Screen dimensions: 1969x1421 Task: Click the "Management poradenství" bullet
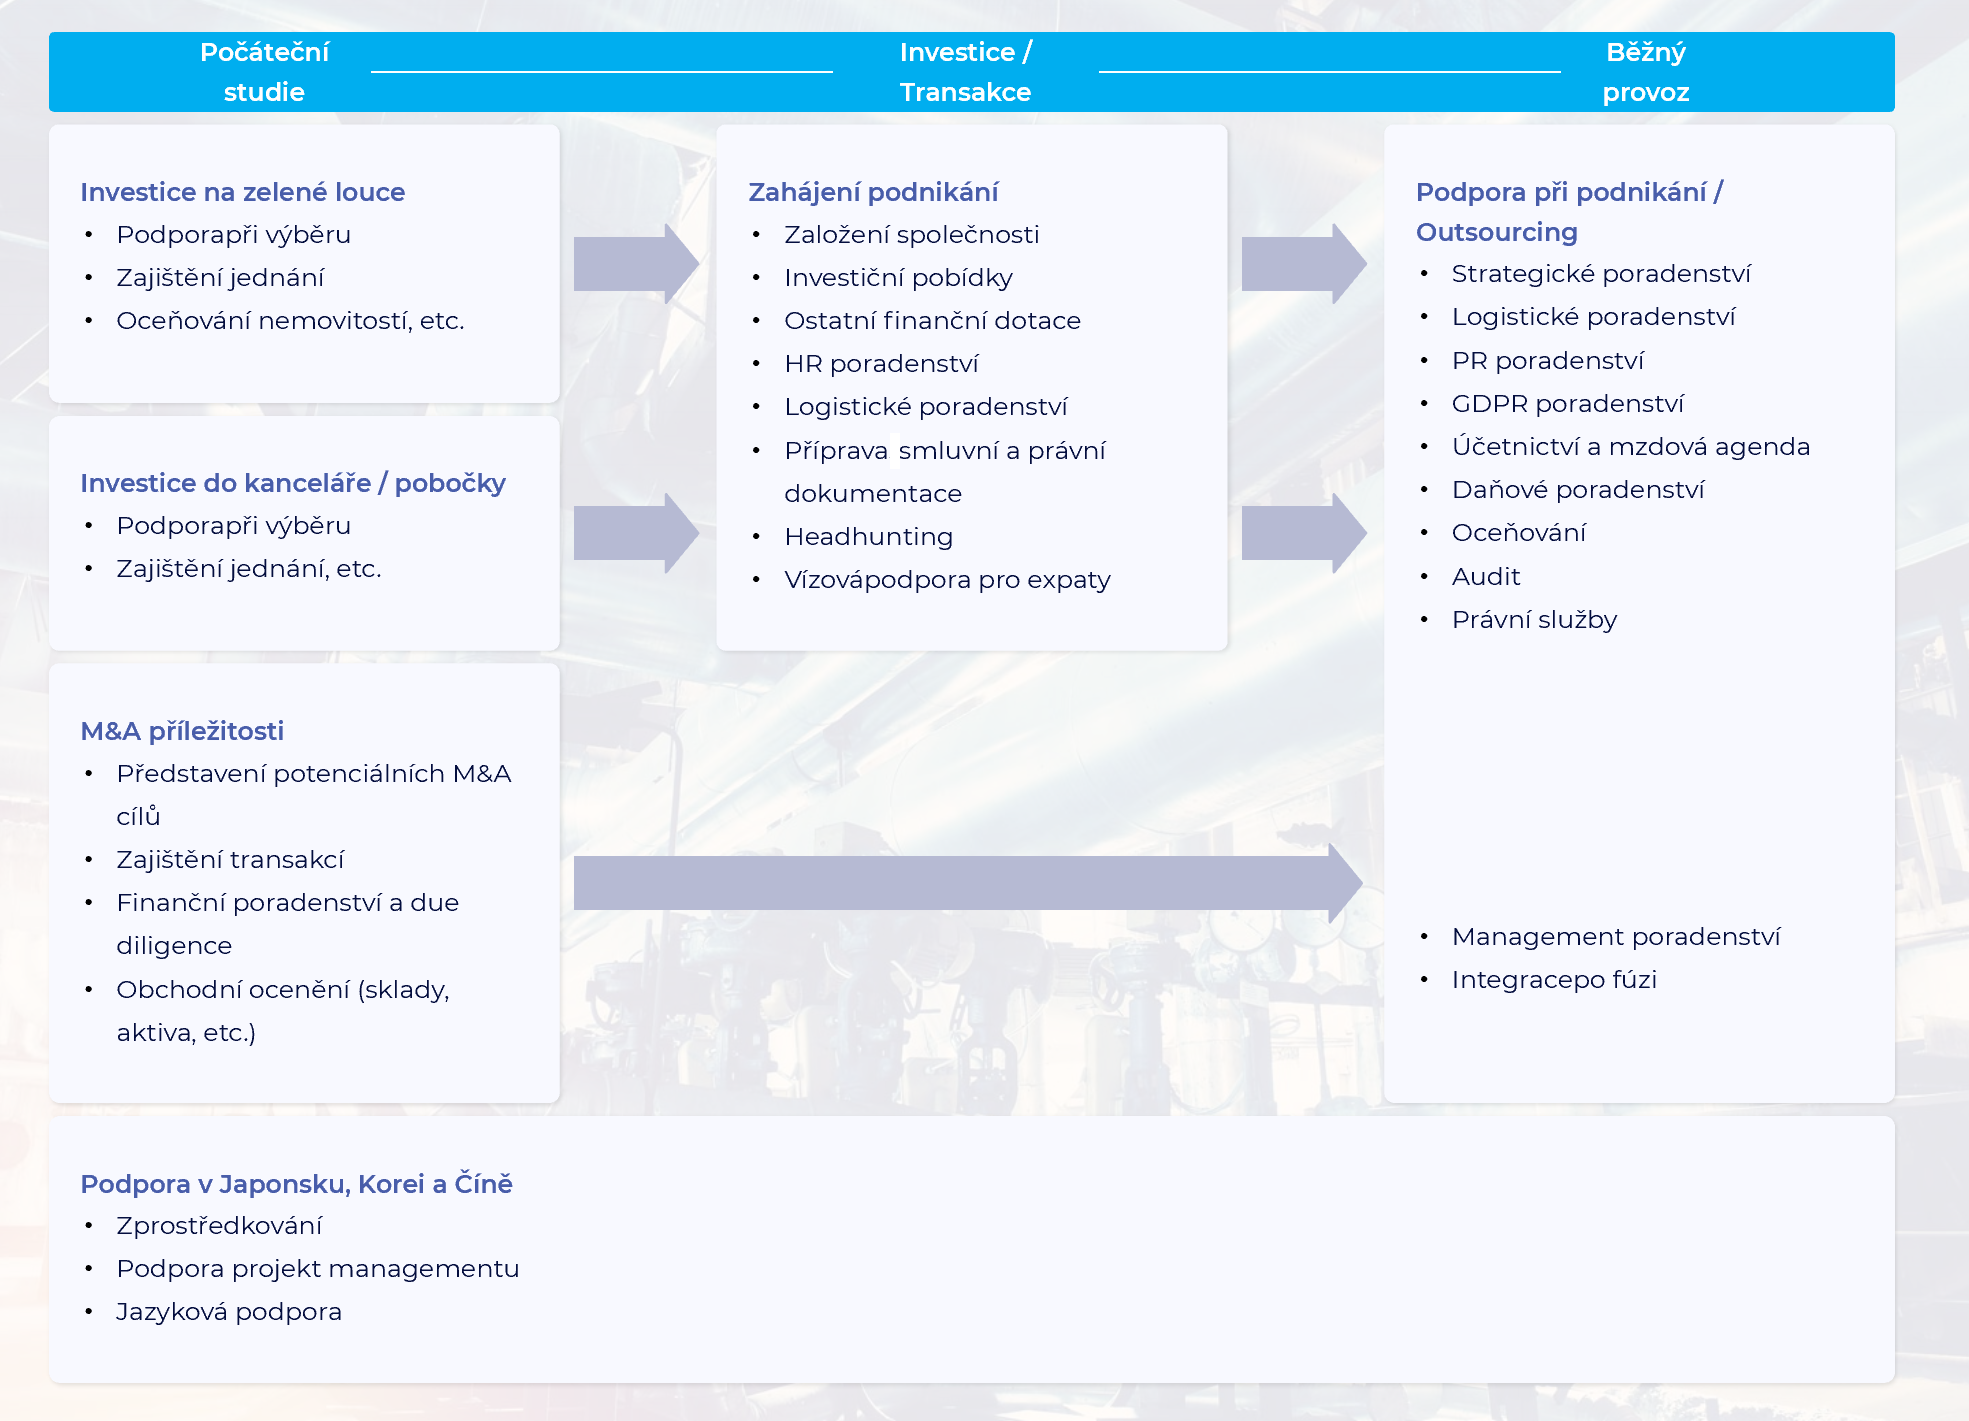tap(1616, 937)
